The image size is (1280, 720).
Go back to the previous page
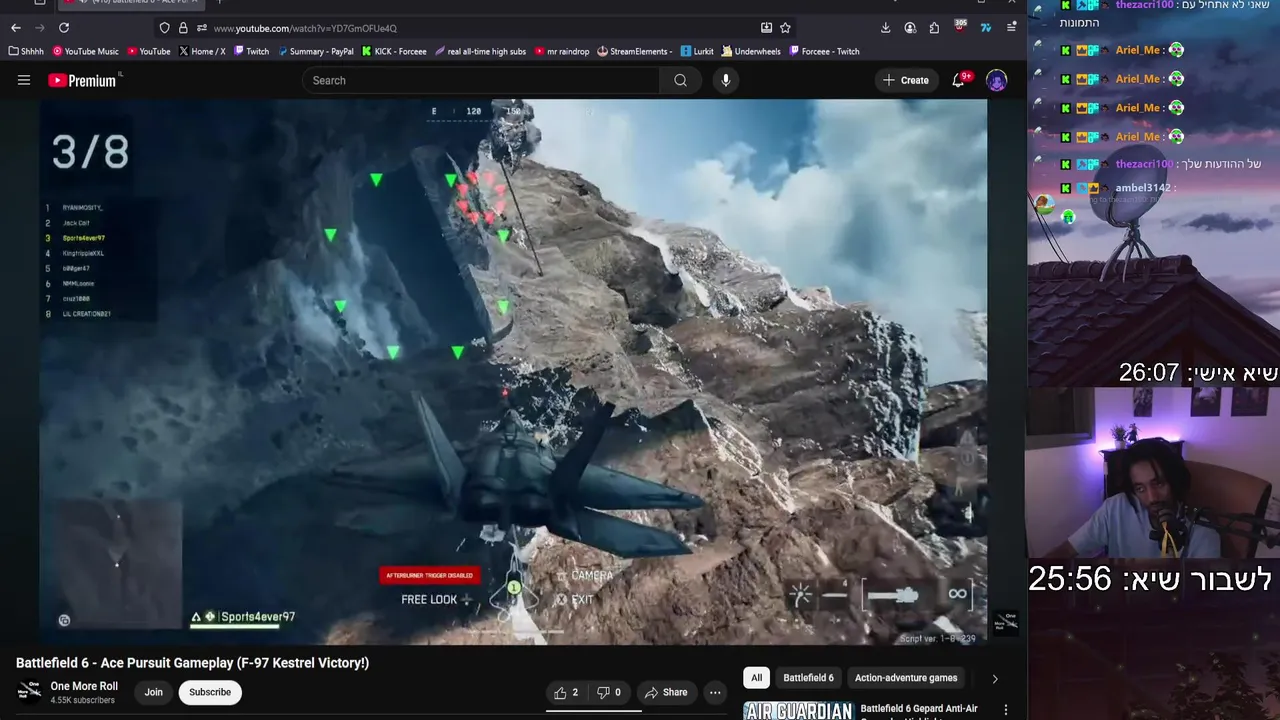(16, 28)
